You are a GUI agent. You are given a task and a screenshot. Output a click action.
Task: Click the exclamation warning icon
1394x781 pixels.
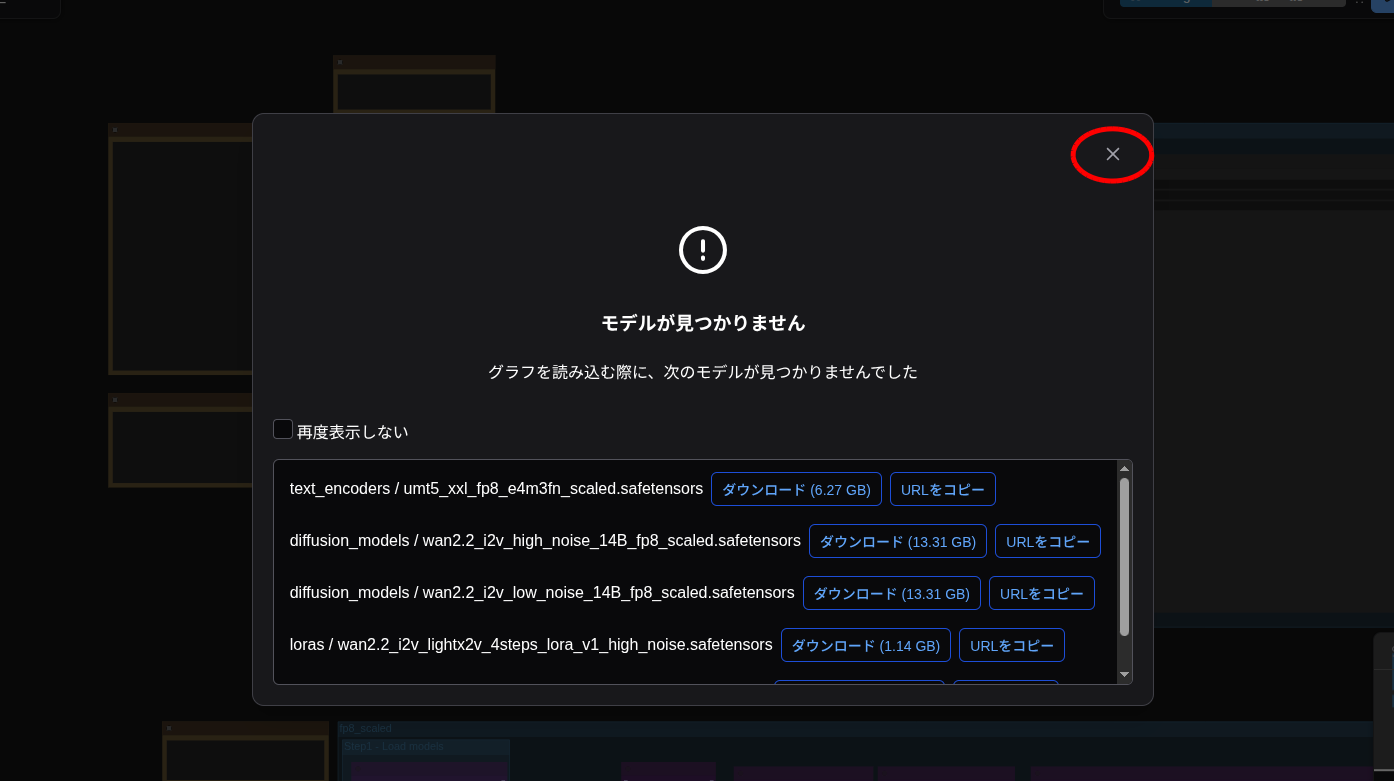coord(703,250)
